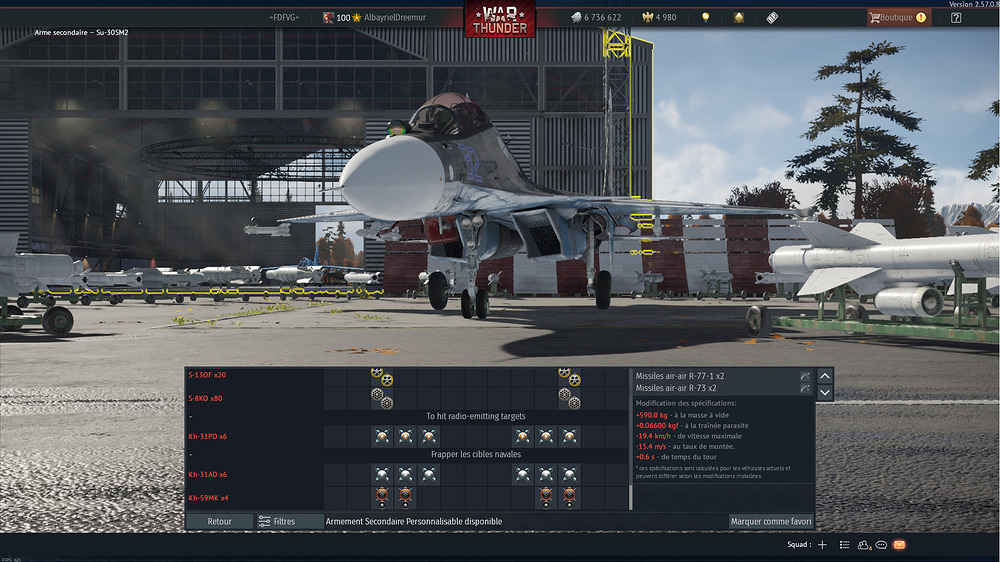Select the S-13OF x20 row label
Viewport: 1000px width, 562px height.
pyautogui.click(x=207, y=375)
